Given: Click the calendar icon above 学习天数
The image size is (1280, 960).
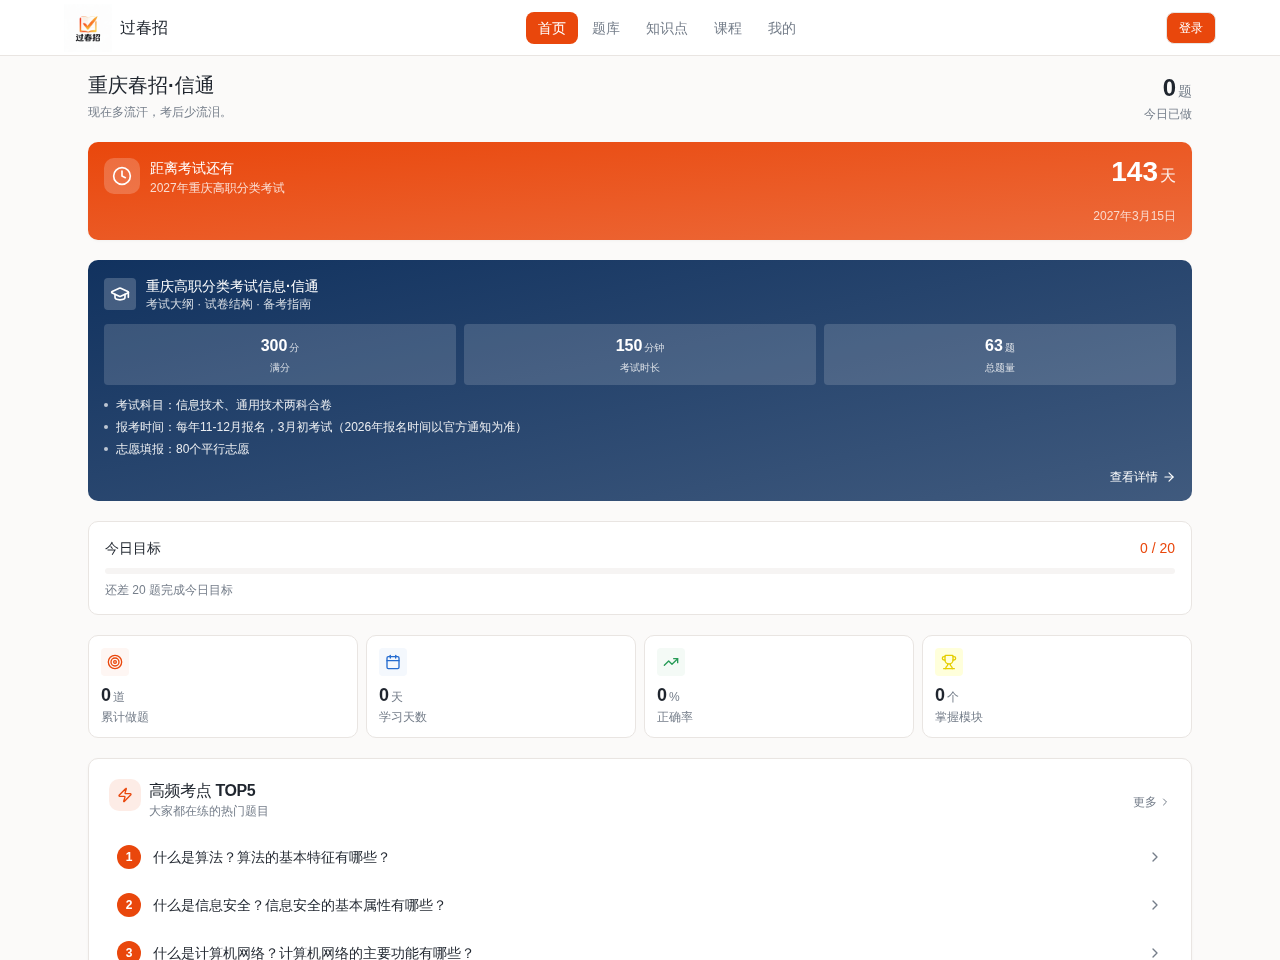Looking at the screenshot, I should coord(393,662).
